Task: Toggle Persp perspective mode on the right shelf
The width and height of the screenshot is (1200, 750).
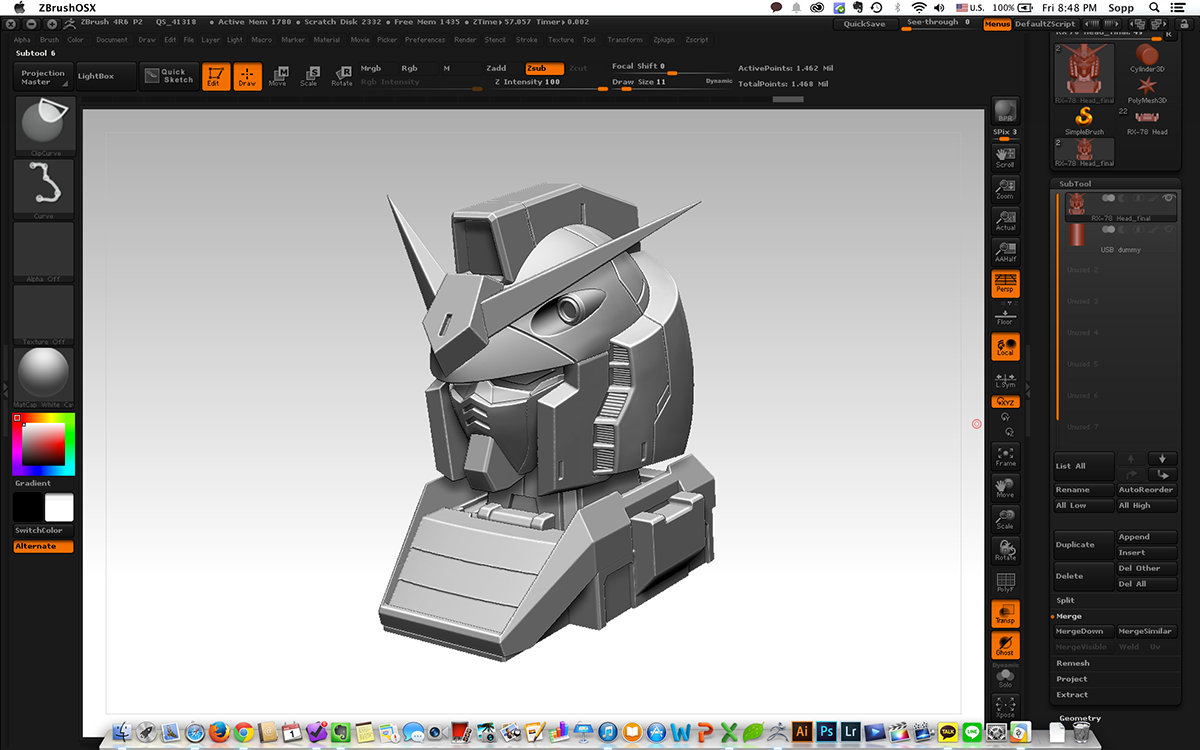Action: pos(1005,285)
